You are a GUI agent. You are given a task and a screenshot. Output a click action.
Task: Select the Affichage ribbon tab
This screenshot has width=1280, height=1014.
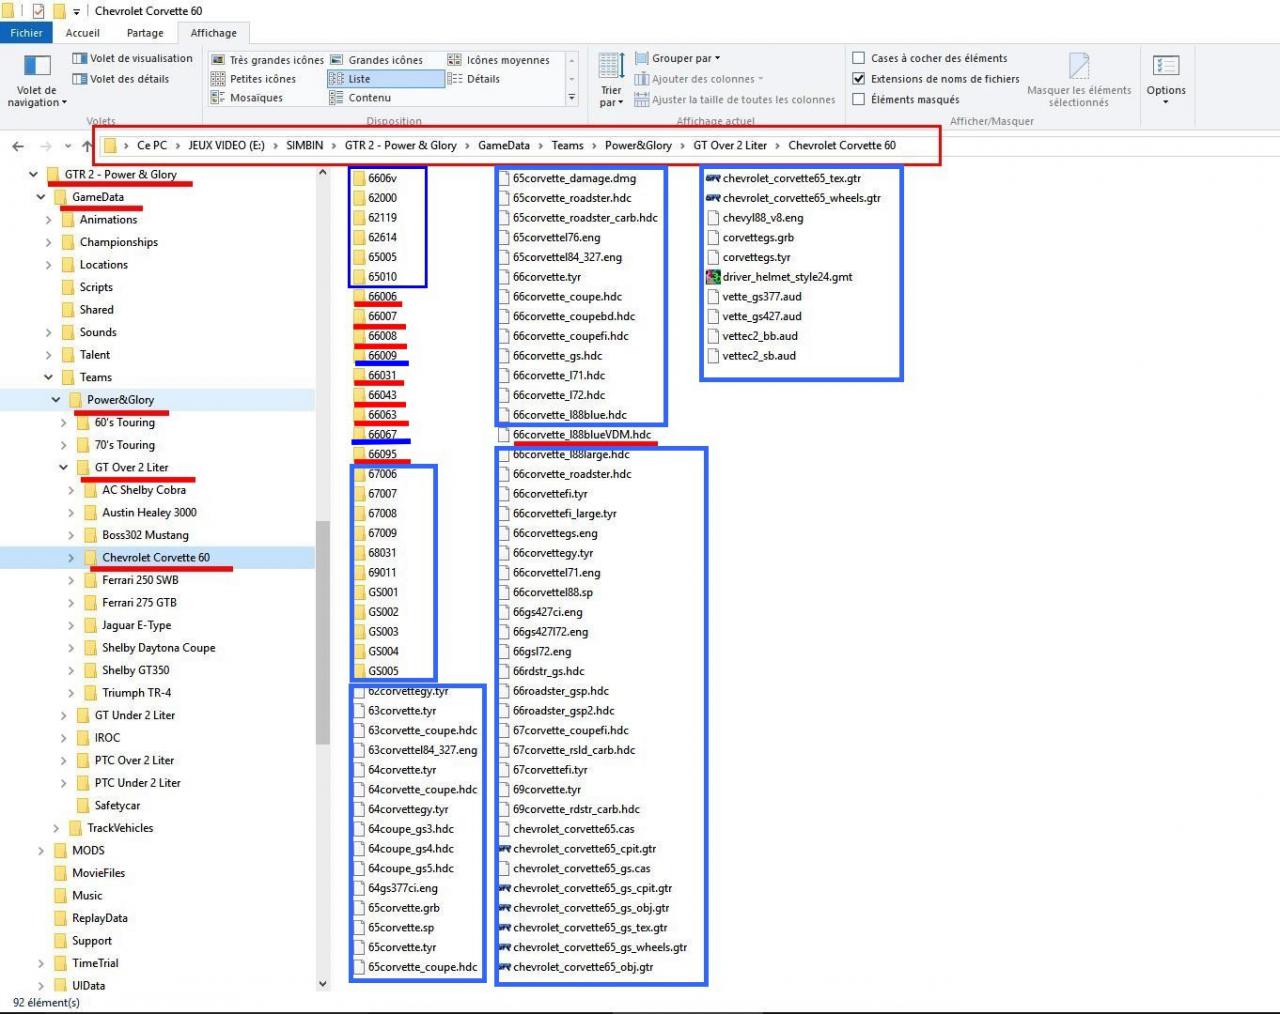pyautogui.click(x=214, y=33)
